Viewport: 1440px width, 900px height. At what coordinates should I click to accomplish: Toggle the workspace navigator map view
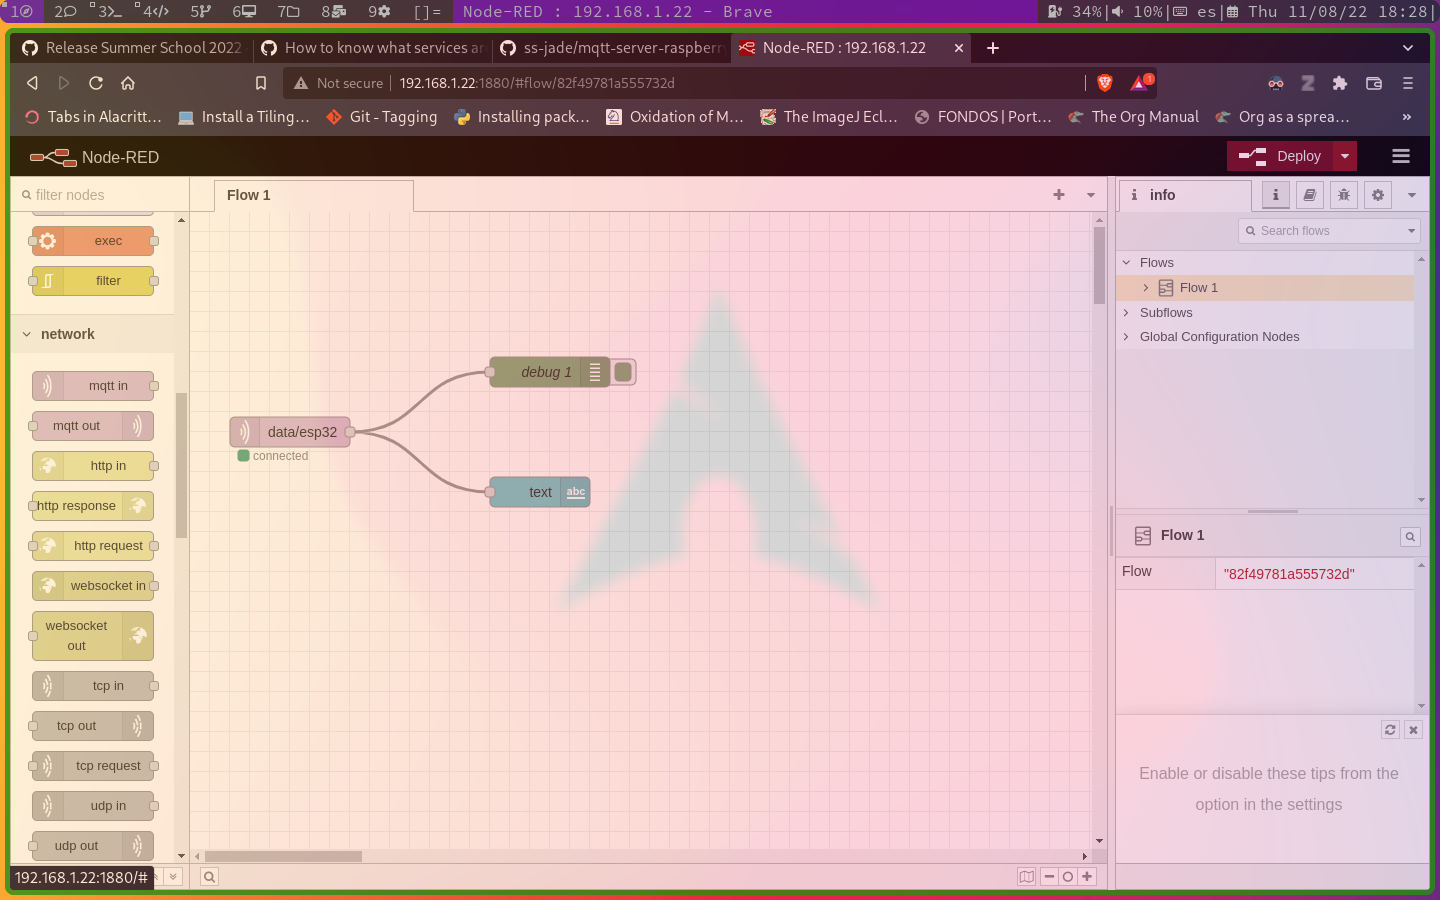1026,877
